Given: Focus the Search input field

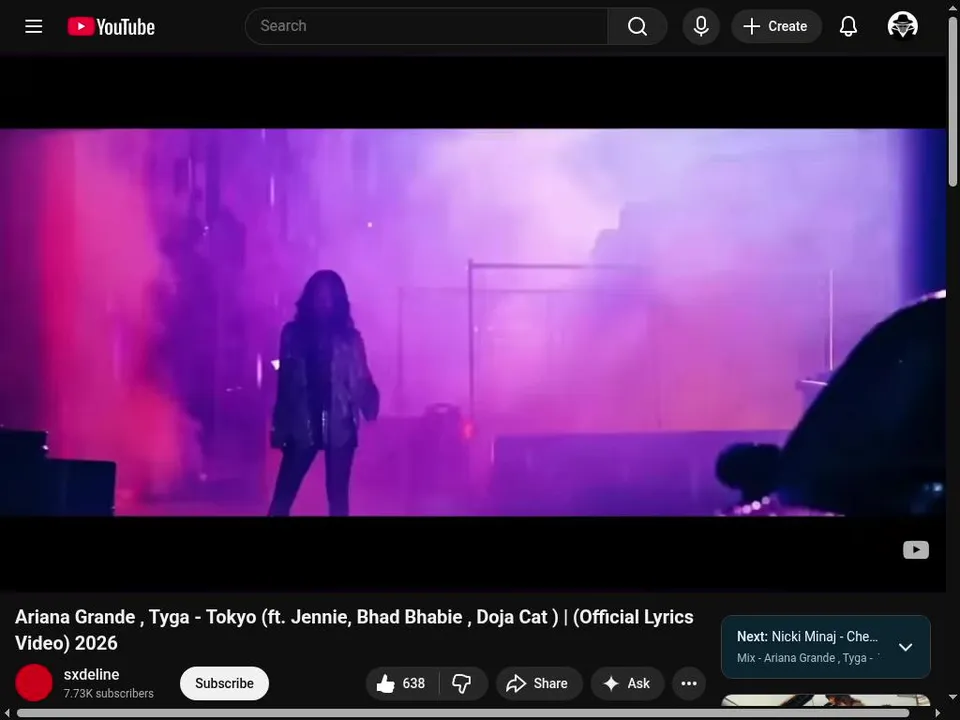Looking at the screenshot, I should coord(427,26).
